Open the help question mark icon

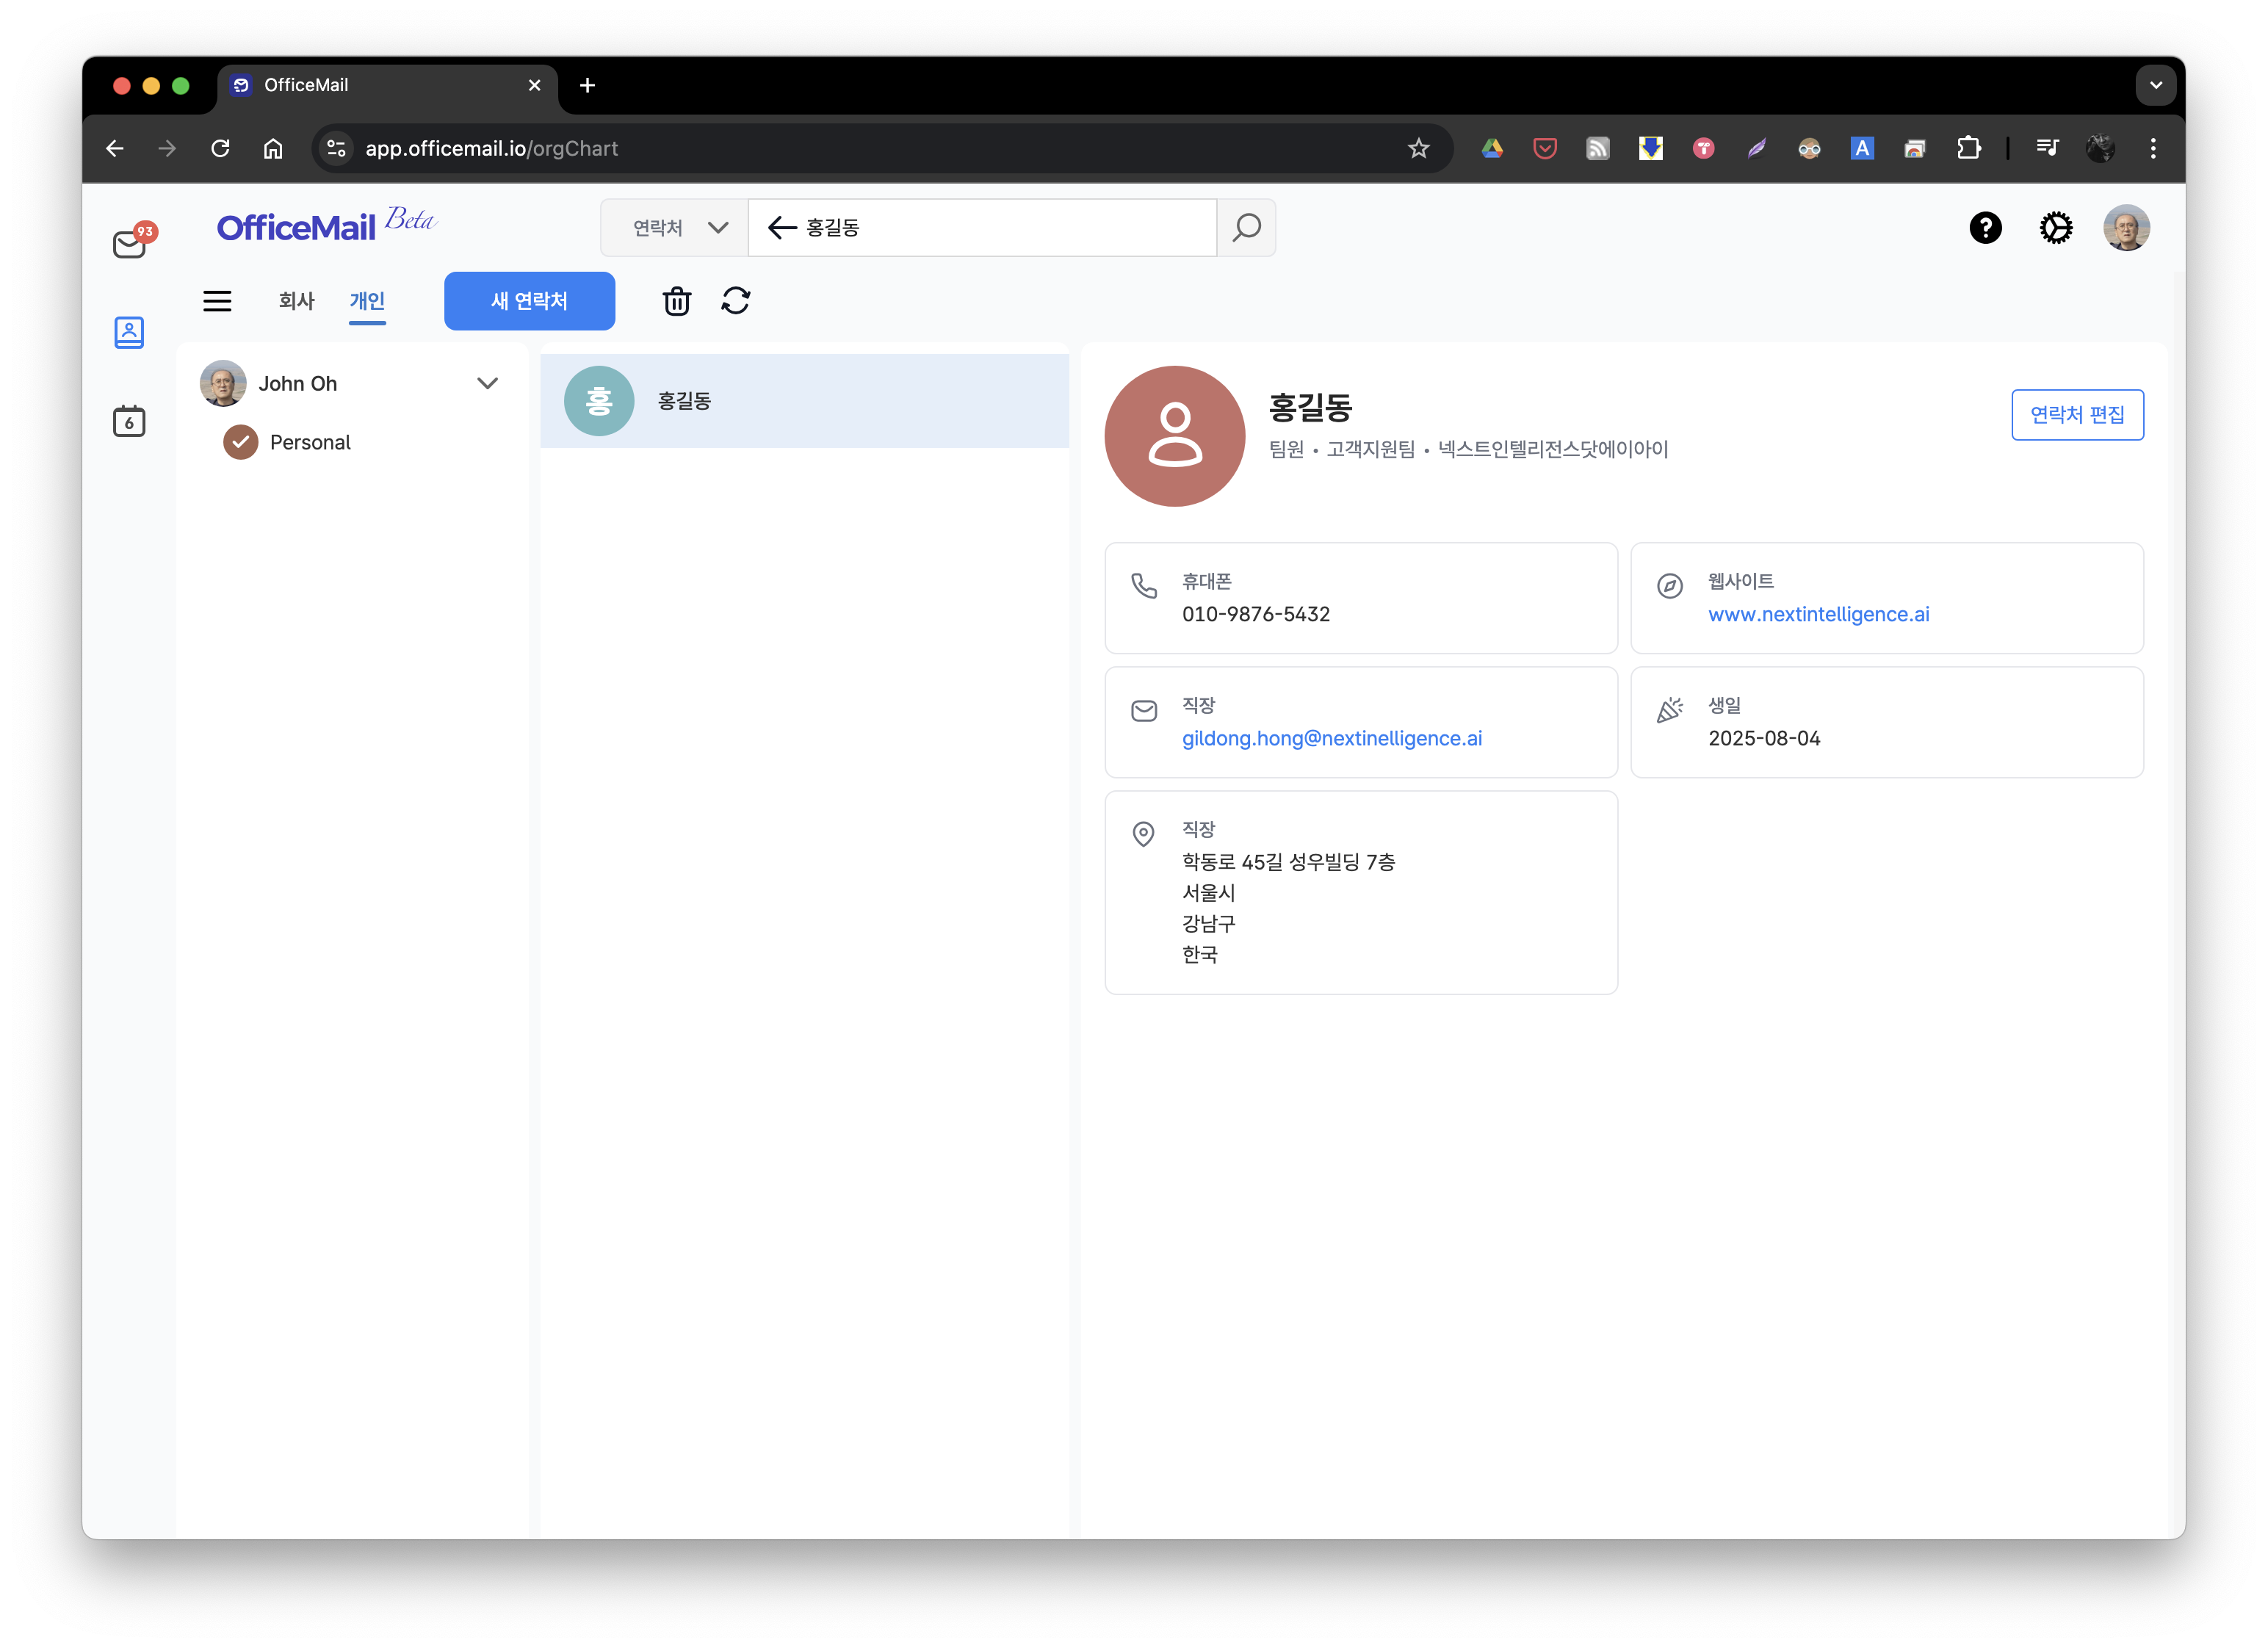[x=1985, y=228]
